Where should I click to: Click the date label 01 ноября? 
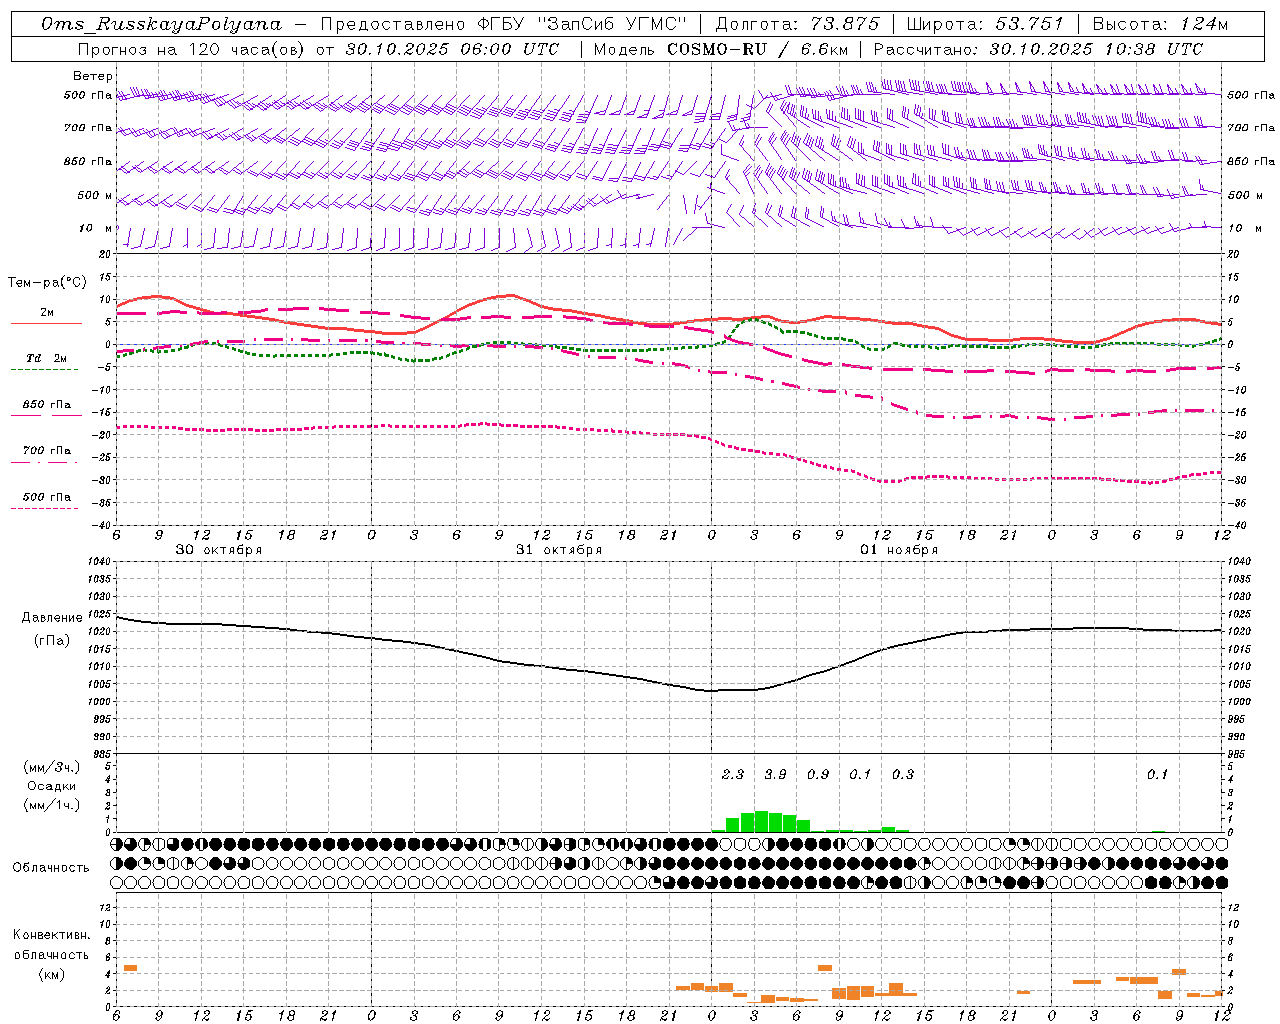point(899,550)
